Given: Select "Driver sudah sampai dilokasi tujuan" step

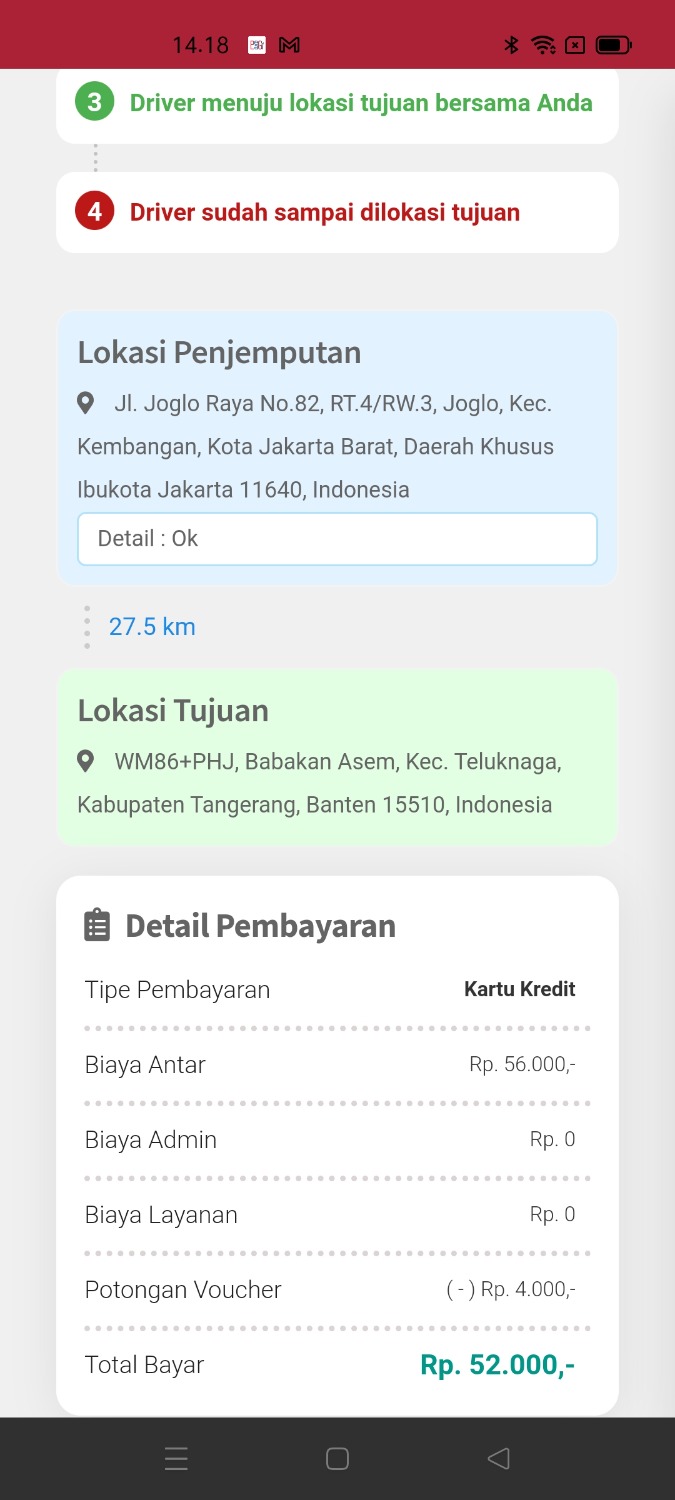Looking at the screenshot, I should [x=325, y=212].
